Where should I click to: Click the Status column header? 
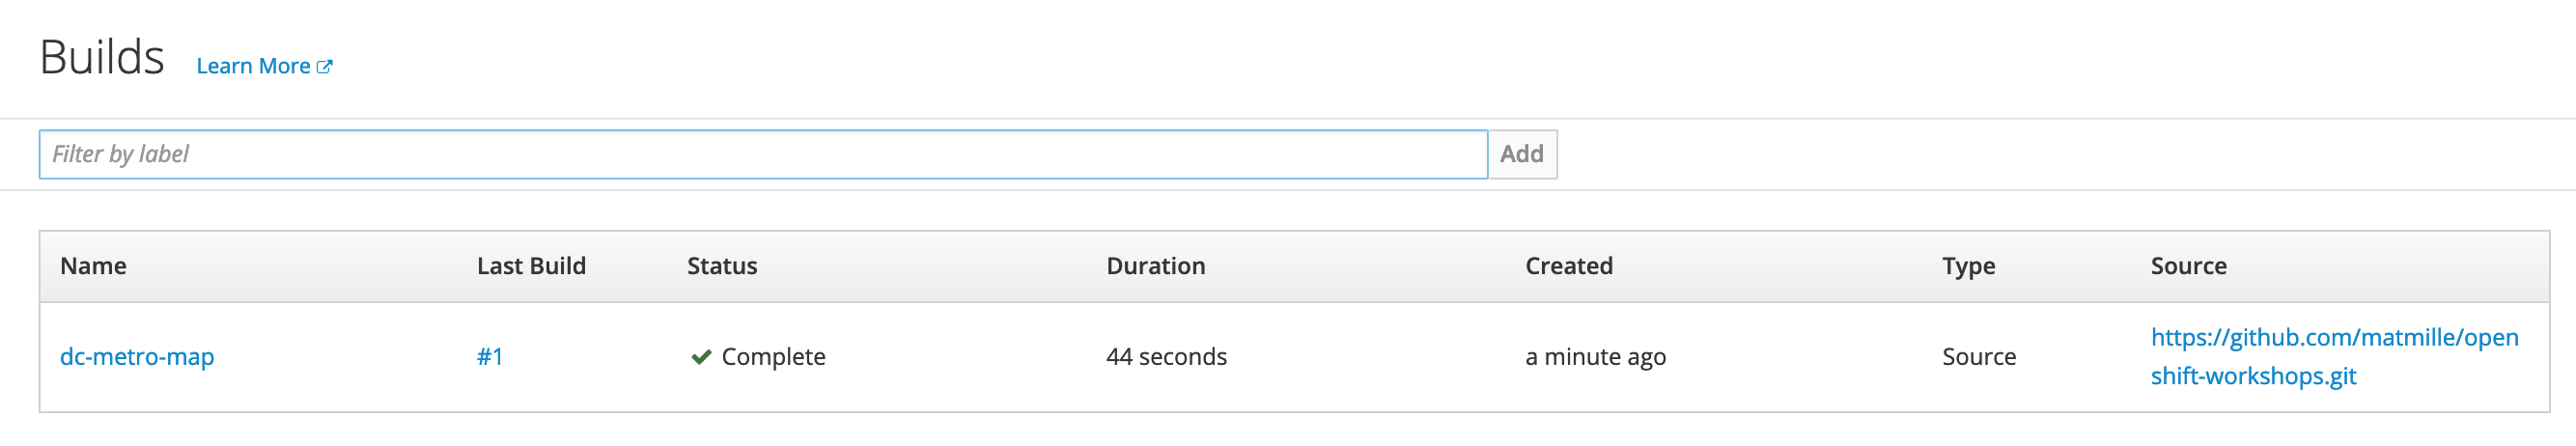click(722, 266)
